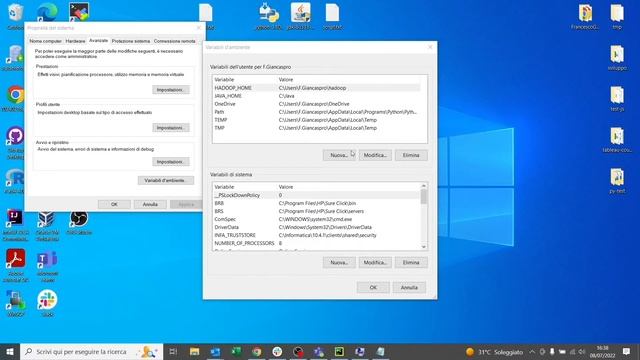Open the Recycle Bin desktop icon
The height and width of the screenshot is (360, 640).
coord(15,16)
